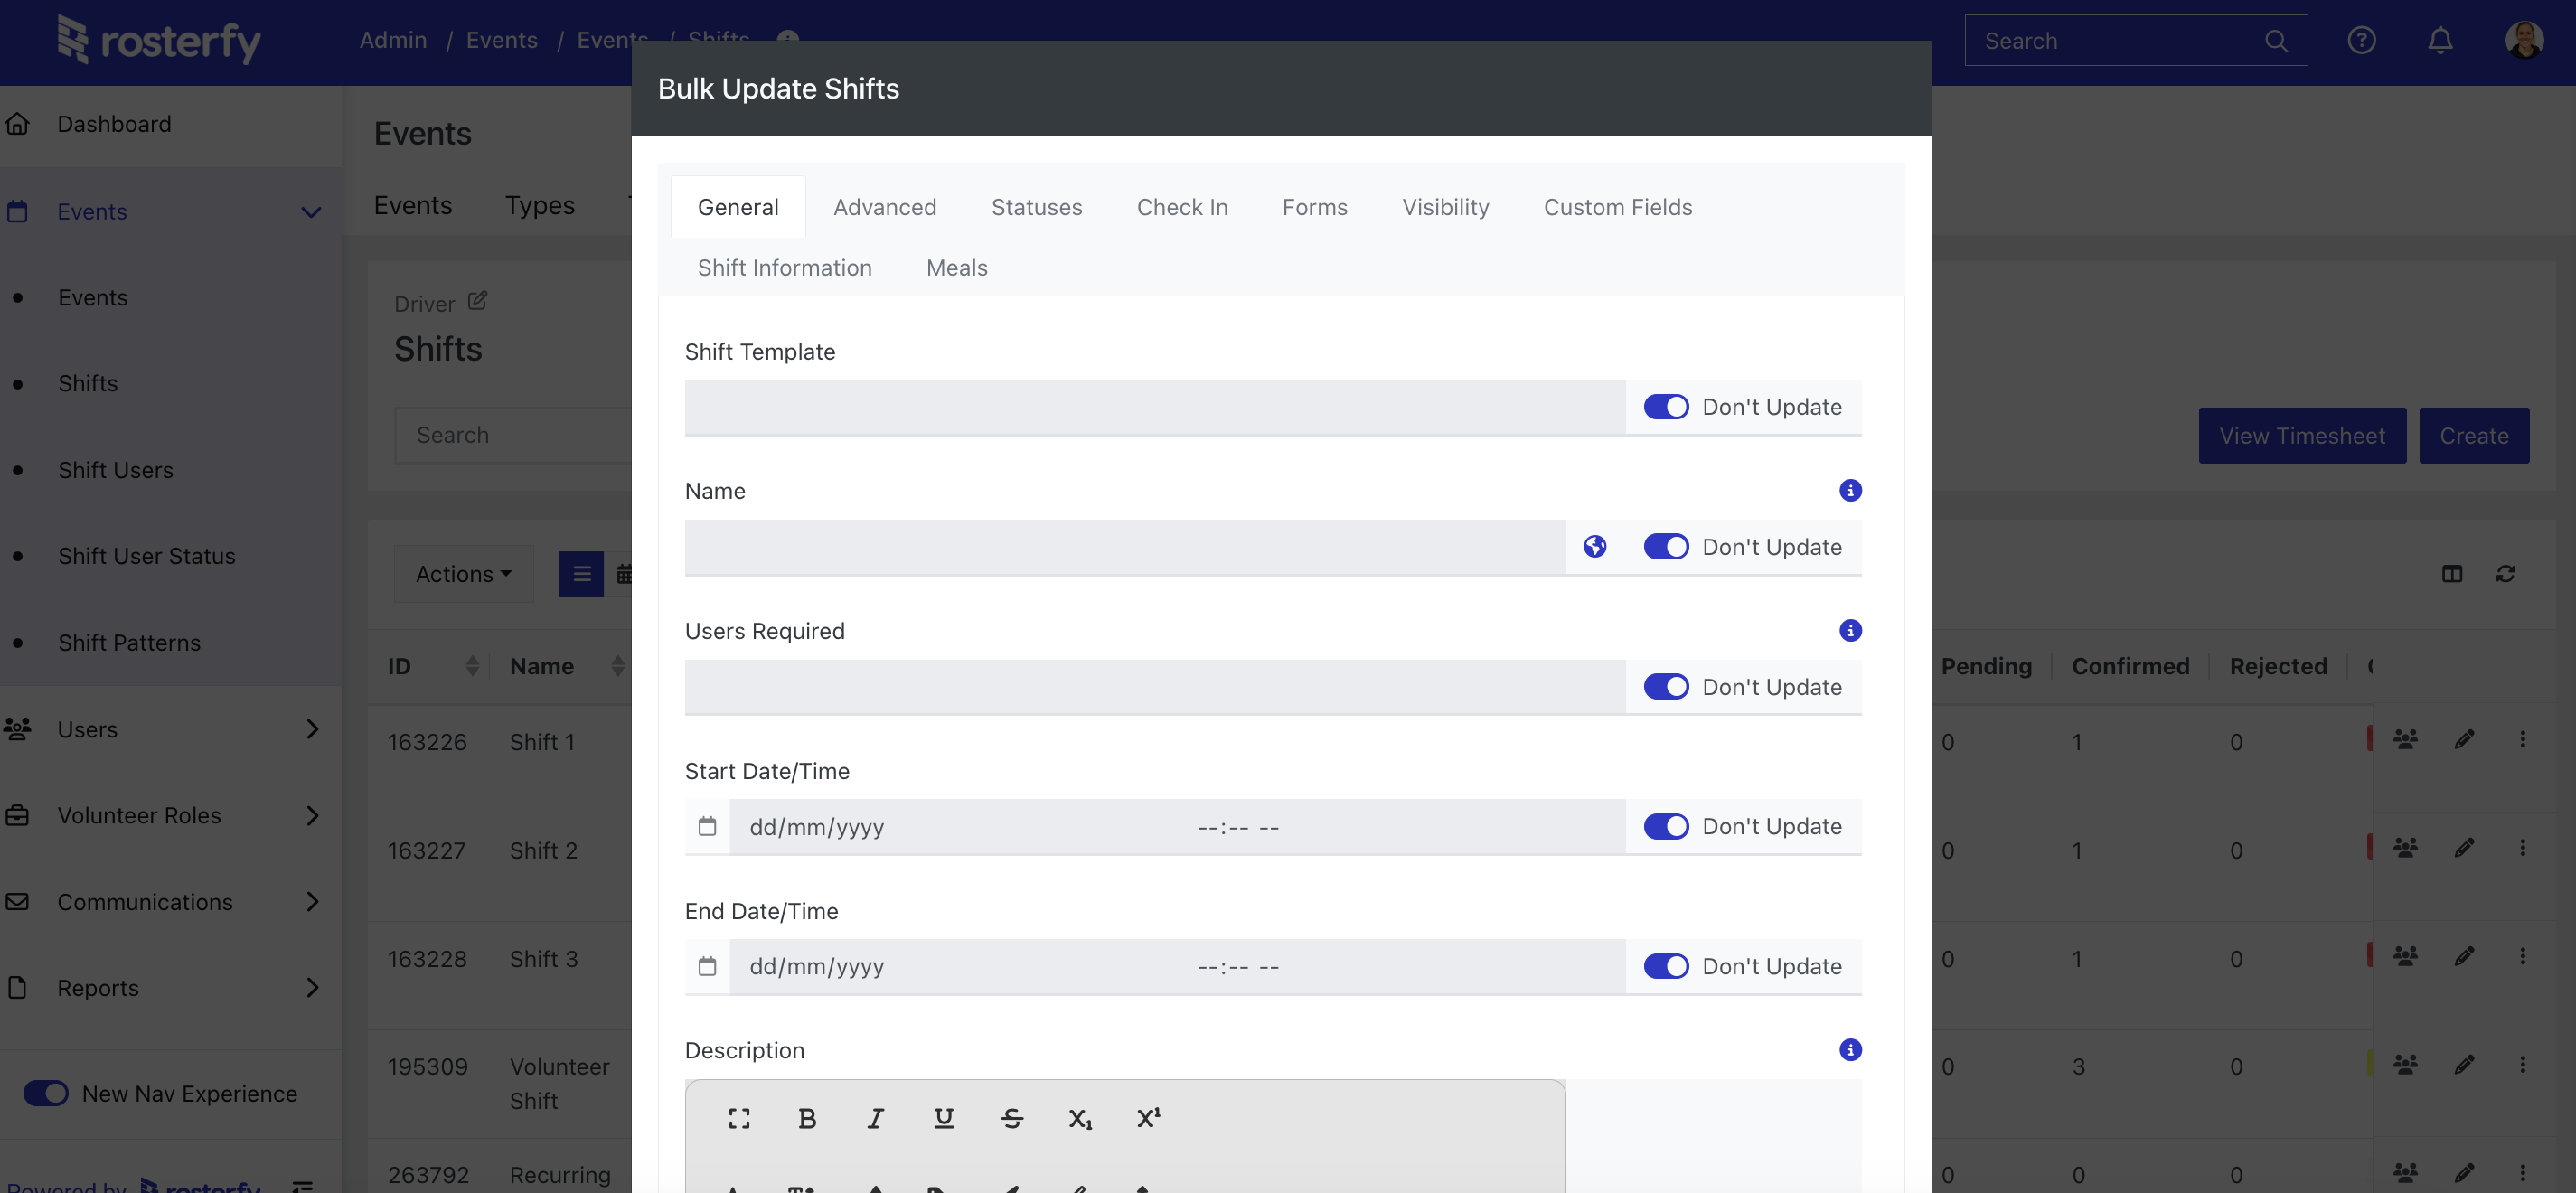Toggle fullscreen in the description editor
This screenshot has height=1193, width=2576.
point(739,1118)
